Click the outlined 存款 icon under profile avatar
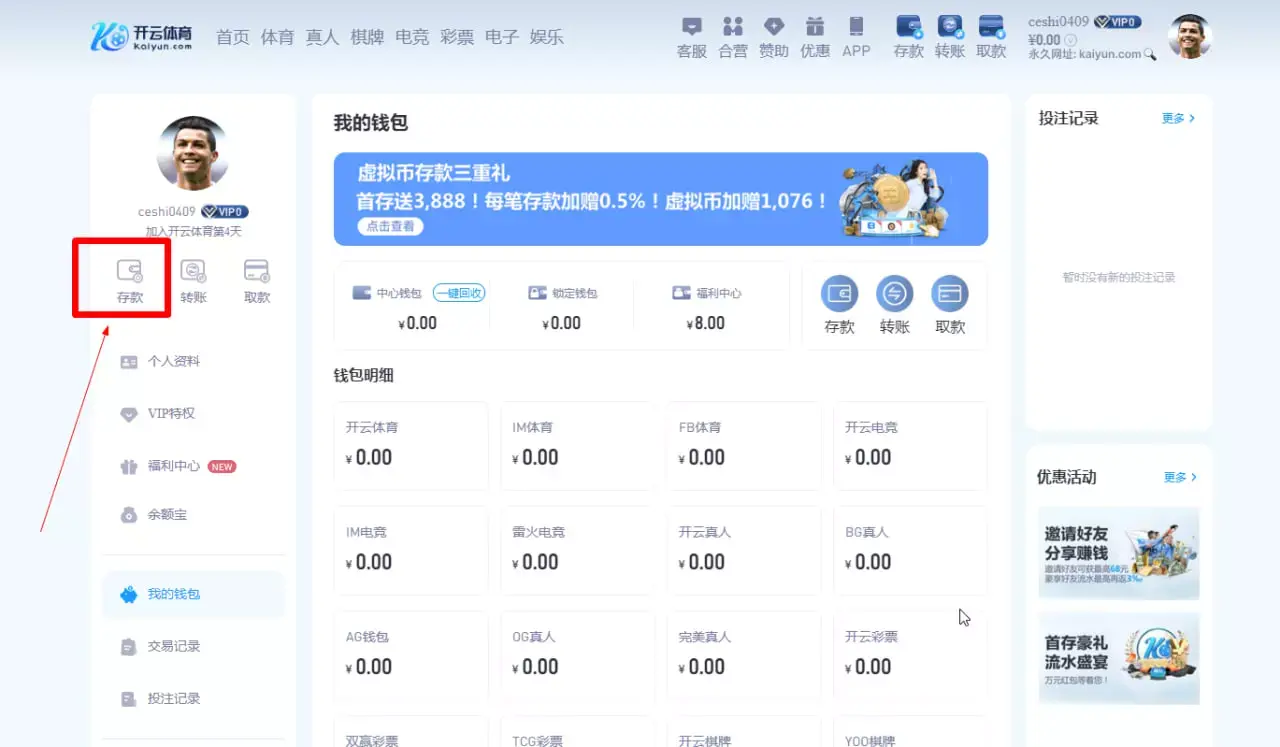This screenshot has width=1280, height=747. pyautogui.click(x=130, y=271)
